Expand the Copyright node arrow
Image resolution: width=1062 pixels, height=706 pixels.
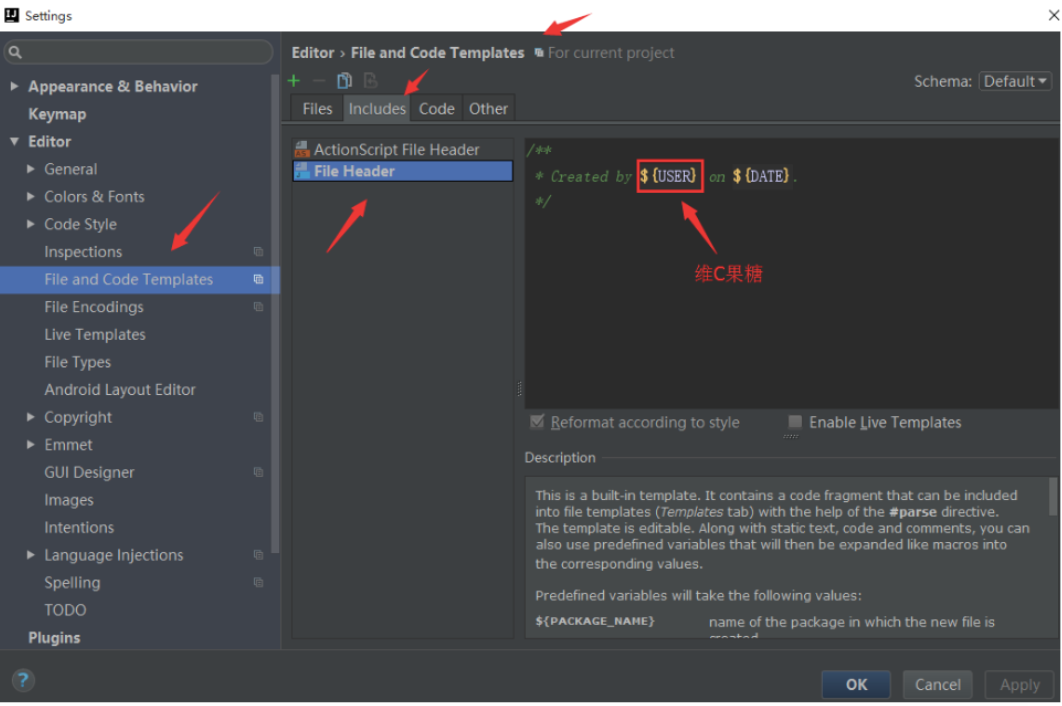(30, 417)
